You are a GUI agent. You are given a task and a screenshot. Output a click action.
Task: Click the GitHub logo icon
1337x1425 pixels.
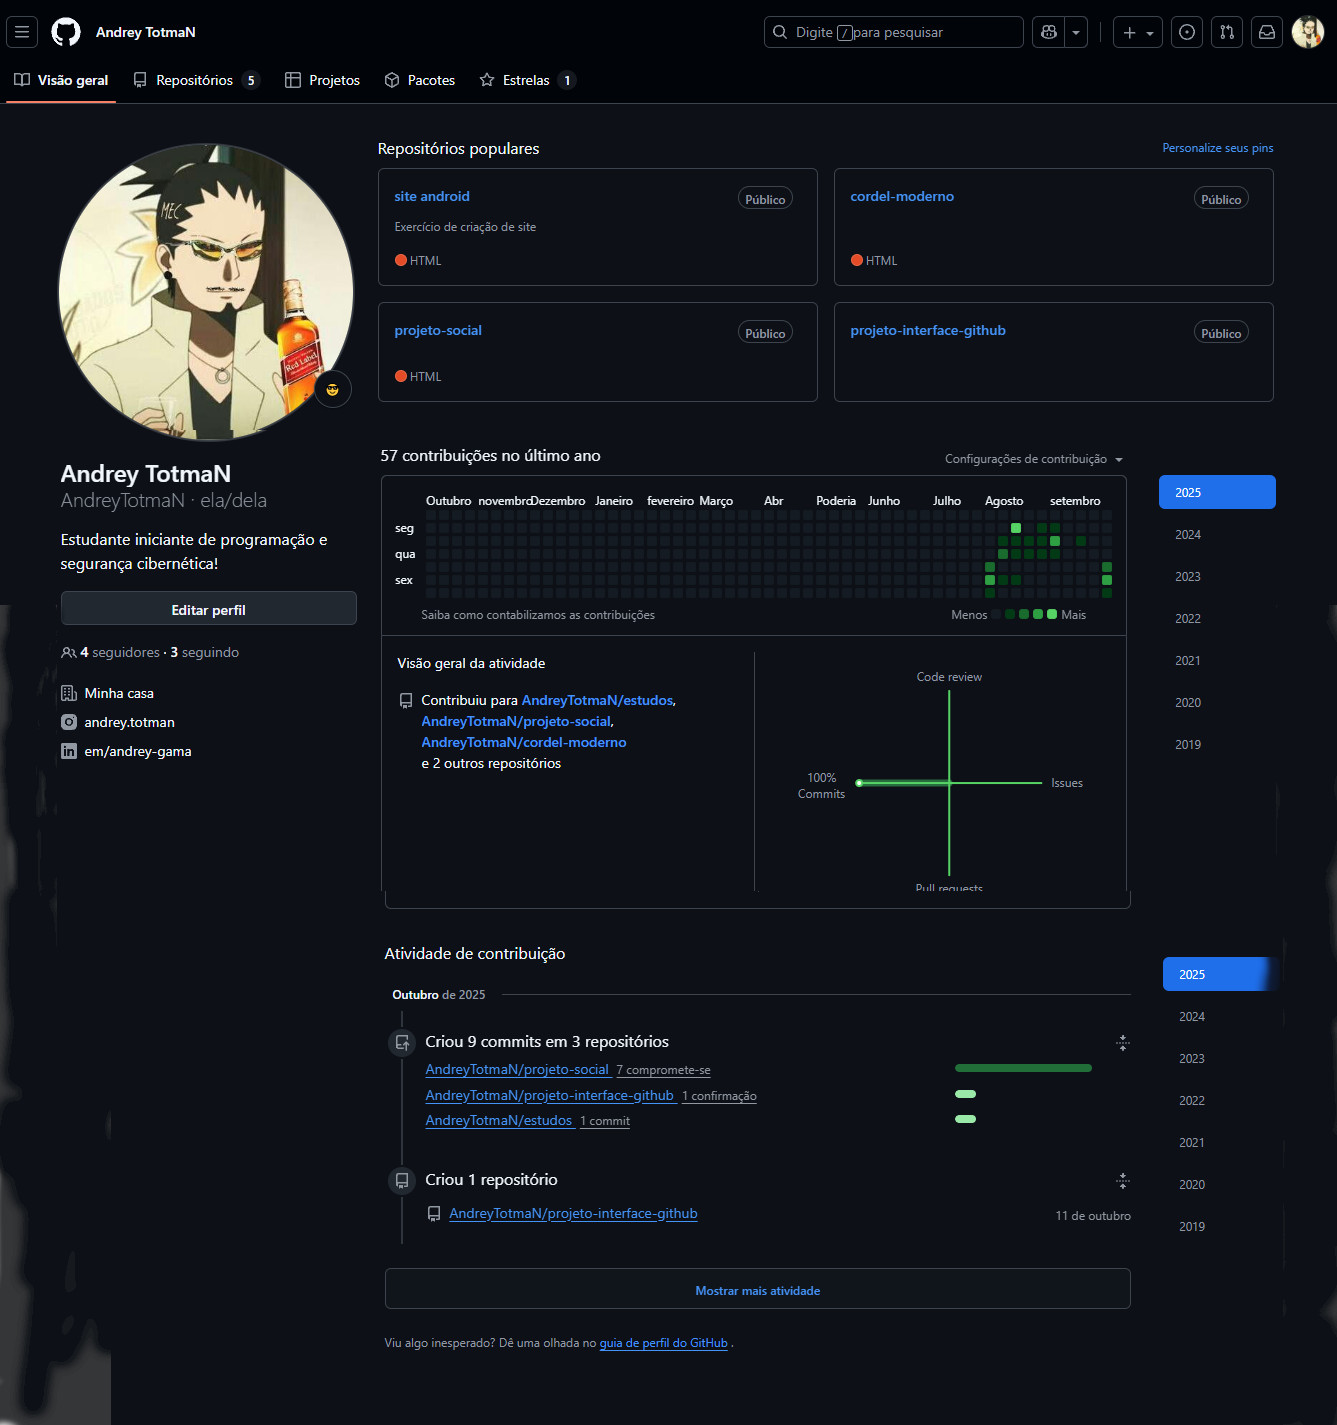click(x=64, y=31)
